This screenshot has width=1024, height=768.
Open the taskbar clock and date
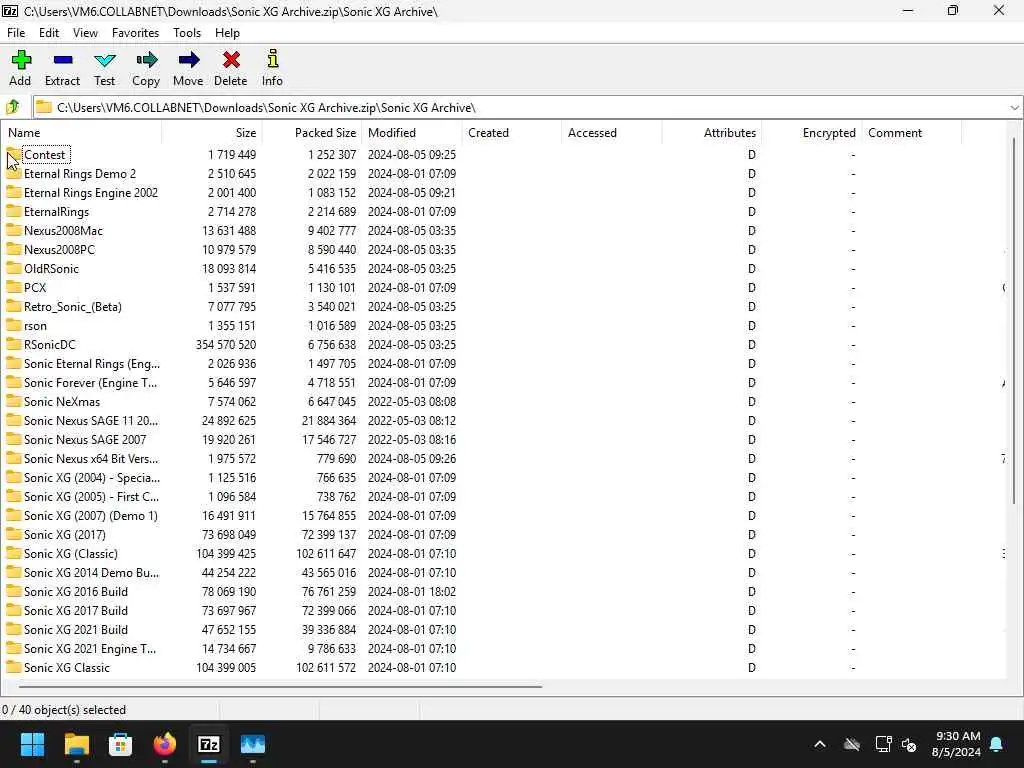click(x=957, y=744)
